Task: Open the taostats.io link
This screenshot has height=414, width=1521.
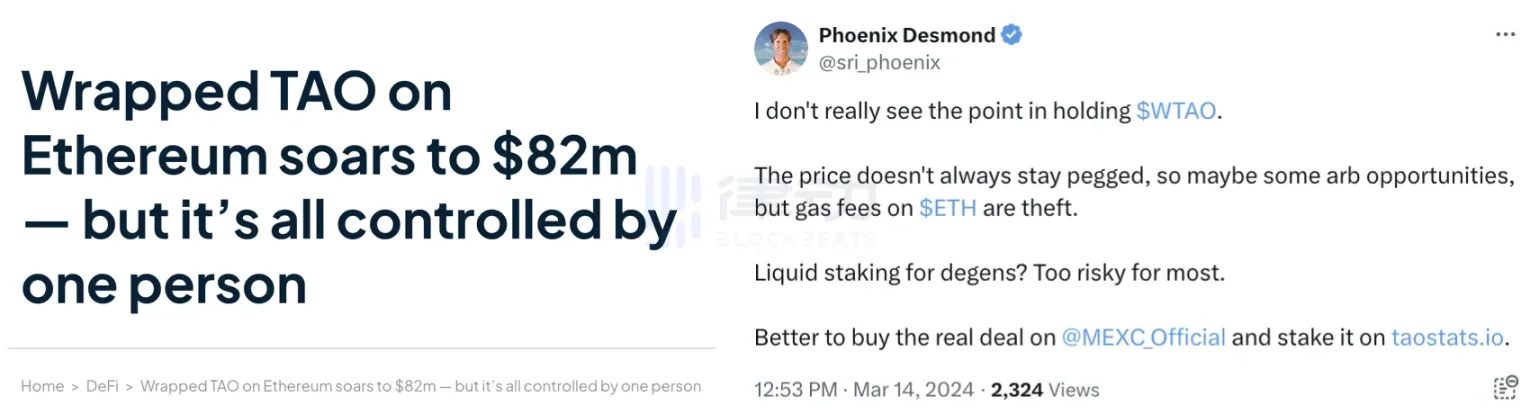Action: click(1447, 337)
